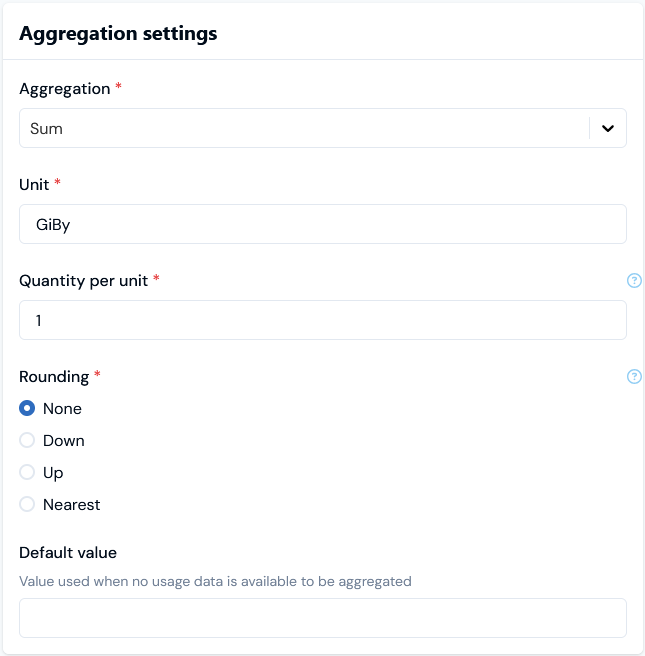Focus the empty Default value field
The height and width of the screenshot is (656, 645).
click(x=323, y=618)
